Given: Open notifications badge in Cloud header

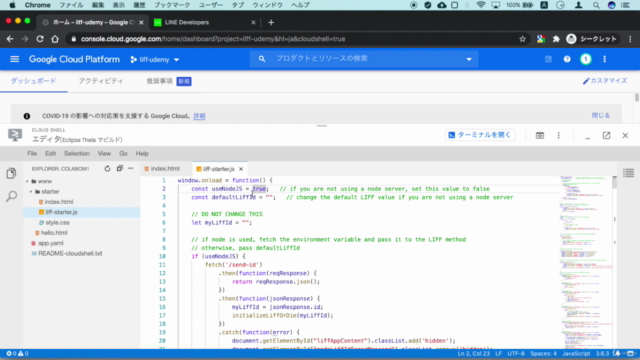Looking at the screenshot, I should 586,60.
